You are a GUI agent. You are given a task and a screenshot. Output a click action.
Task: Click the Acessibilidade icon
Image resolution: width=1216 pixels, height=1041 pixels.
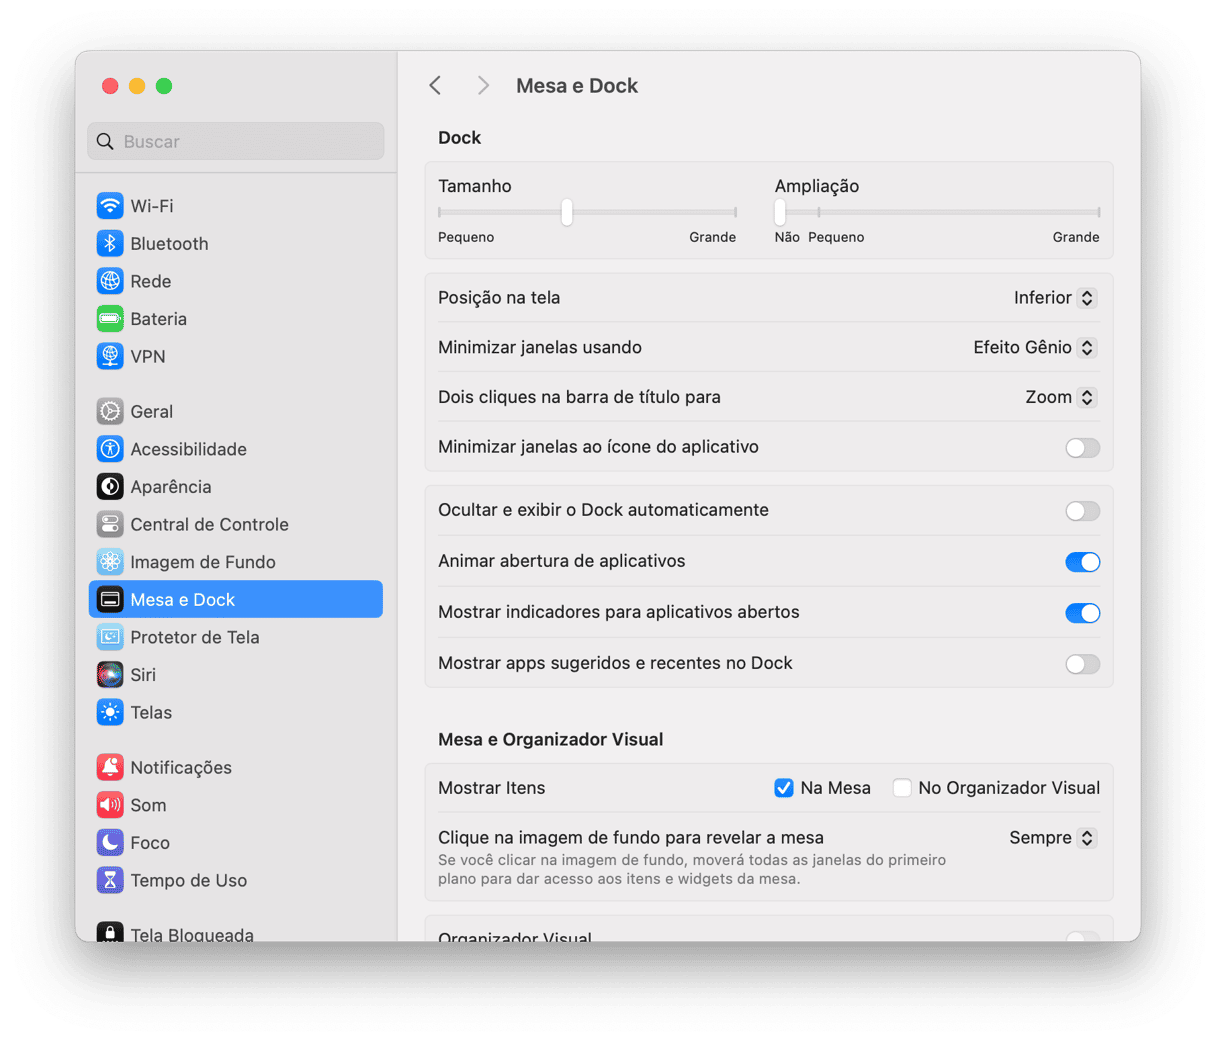[x=110, y=449]
